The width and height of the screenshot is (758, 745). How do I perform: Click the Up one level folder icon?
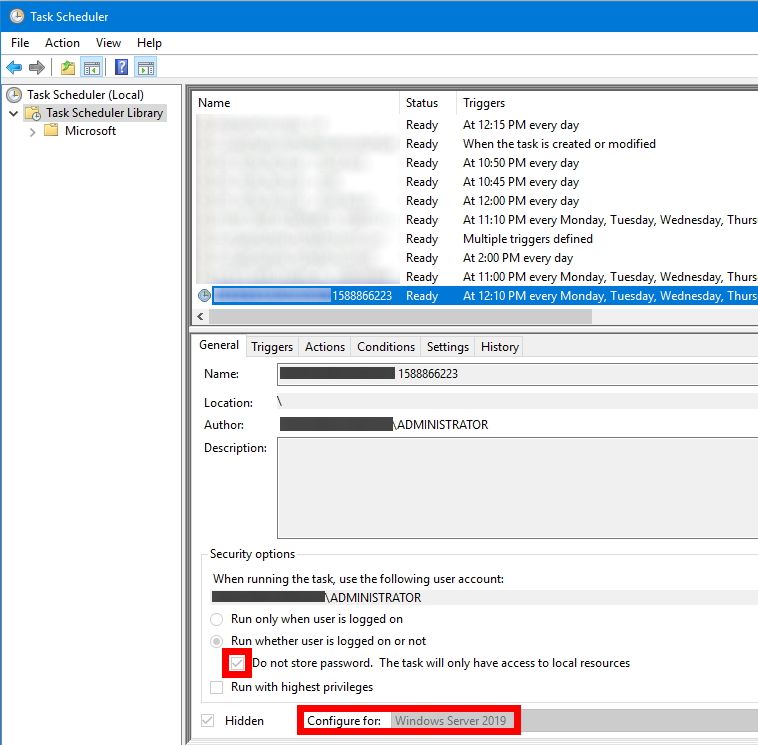tap(68, 67)
